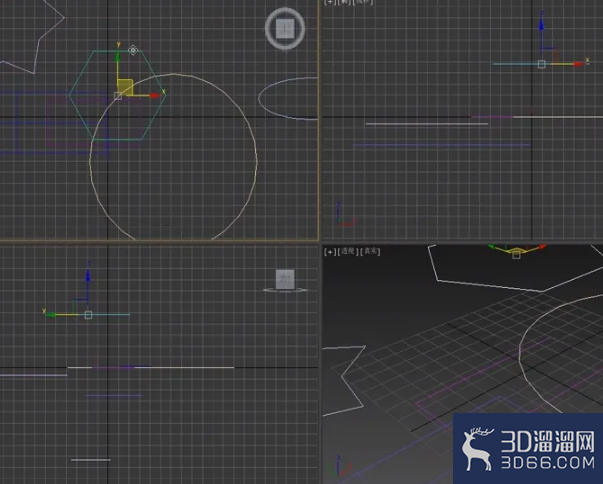Click the blue Z-axis arrow in the bottom-left viewport
Image resolution: width=603 pixels, height=484 pixels.
coord(88,275)
